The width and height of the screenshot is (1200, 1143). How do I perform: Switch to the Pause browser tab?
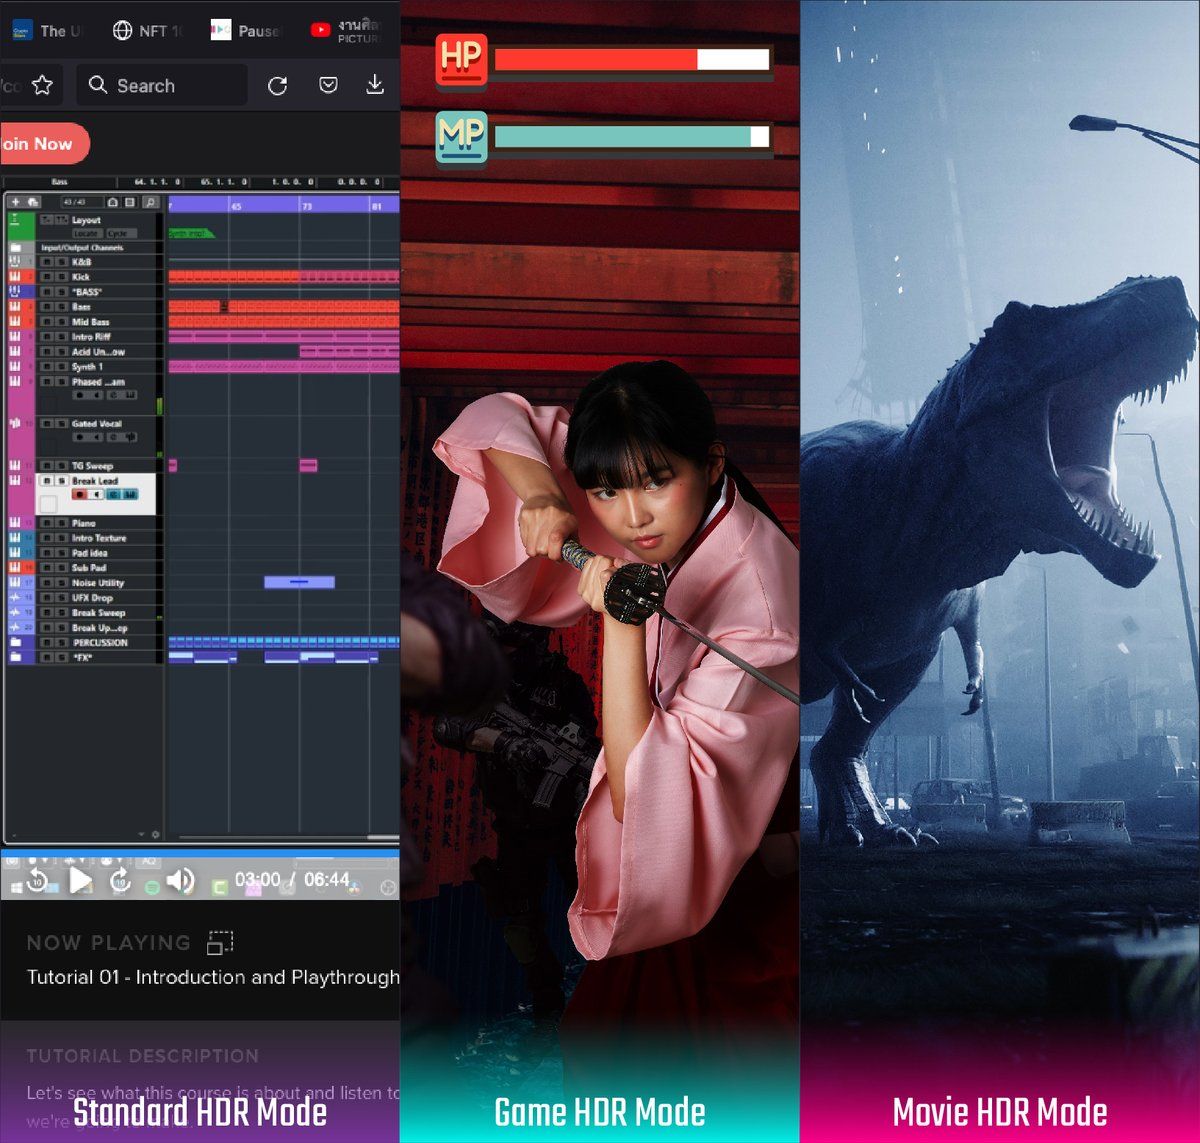click(246, 30)
